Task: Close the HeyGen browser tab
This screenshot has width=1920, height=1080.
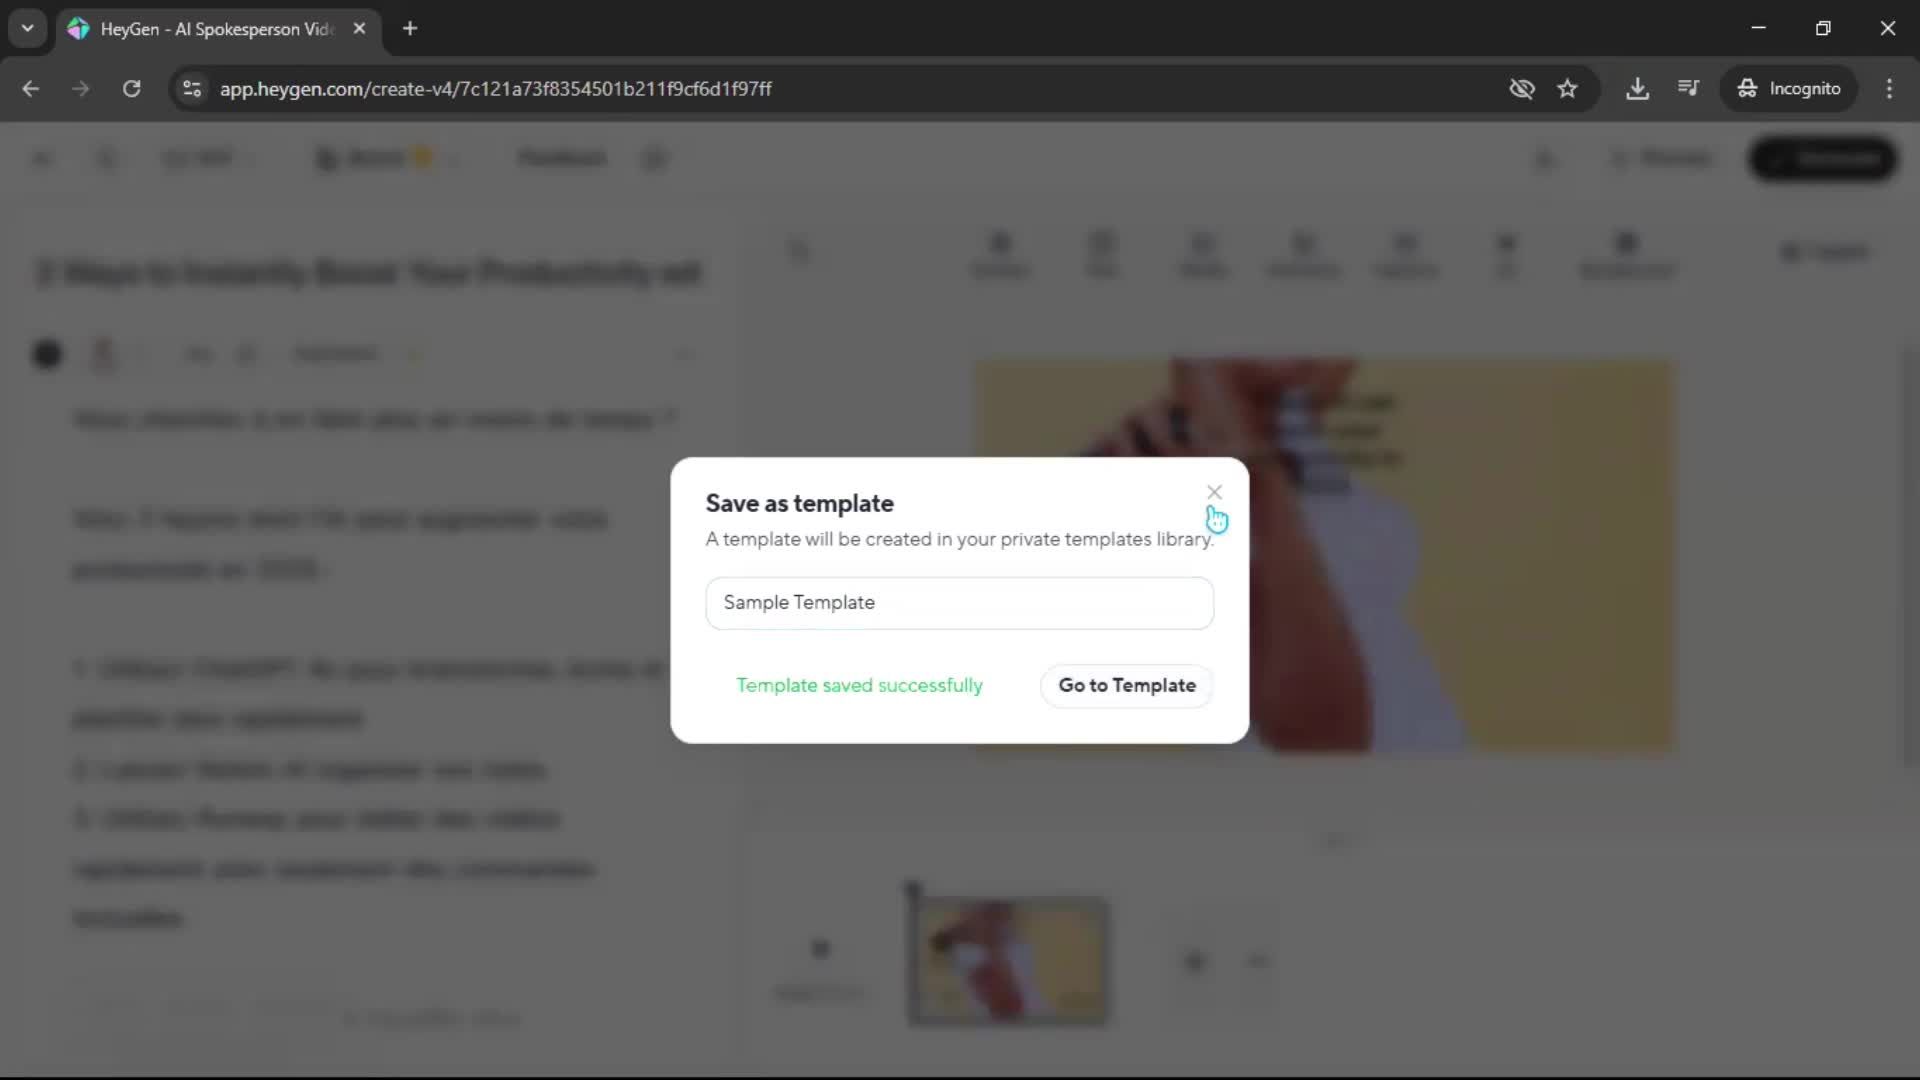Action: pos(359,29)
